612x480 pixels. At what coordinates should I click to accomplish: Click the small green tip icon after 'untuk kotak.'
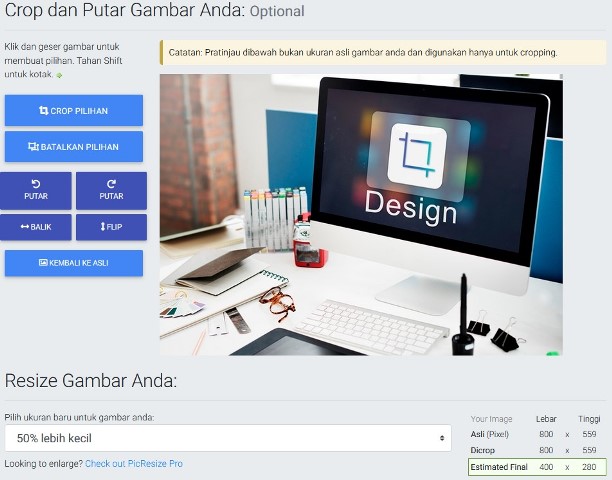click(59, 75)
